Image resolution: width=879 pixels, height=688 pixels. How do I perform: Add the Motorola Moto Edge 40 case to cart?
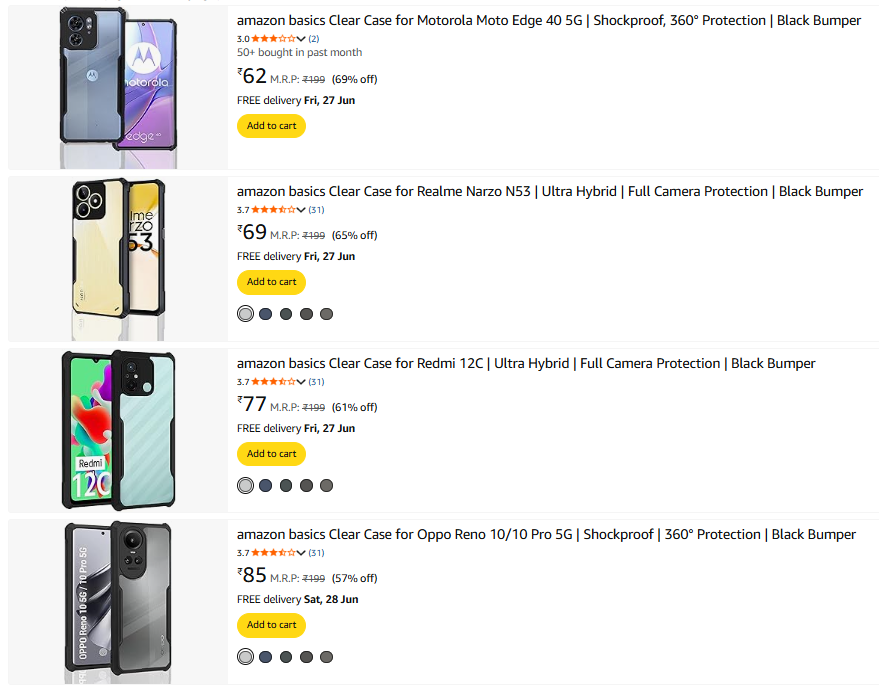click(x=271, y=126)
